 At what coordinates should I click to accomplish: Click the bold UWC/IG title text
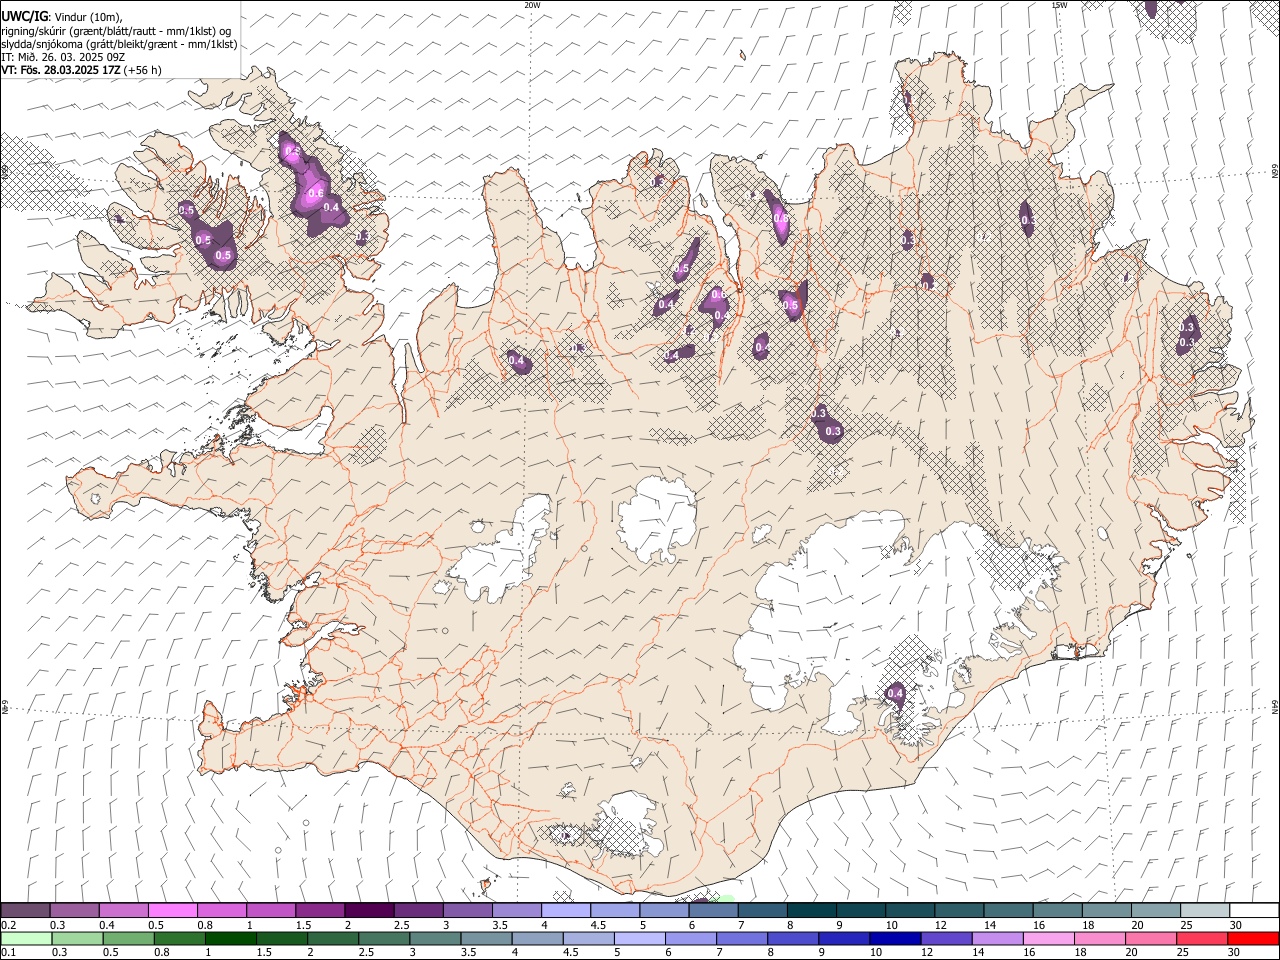pyautogui.click(x=24, y=17)
